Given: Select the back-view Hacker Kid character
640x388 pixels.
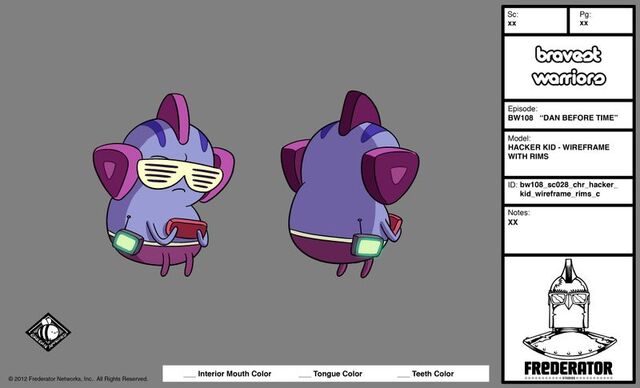Looking at the screenshot, I should tap(350, 184).
